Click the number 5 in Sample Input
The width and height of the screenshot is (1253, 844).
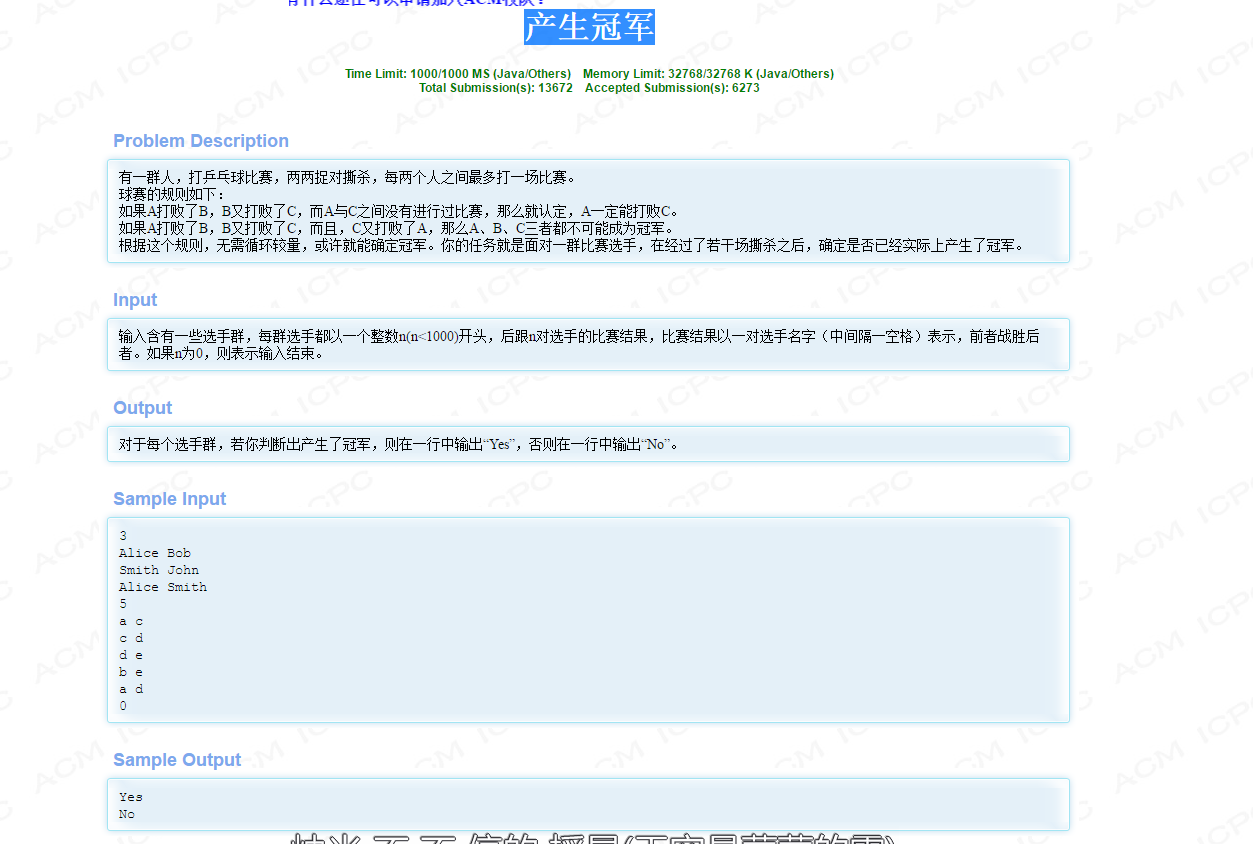(123, 604)
